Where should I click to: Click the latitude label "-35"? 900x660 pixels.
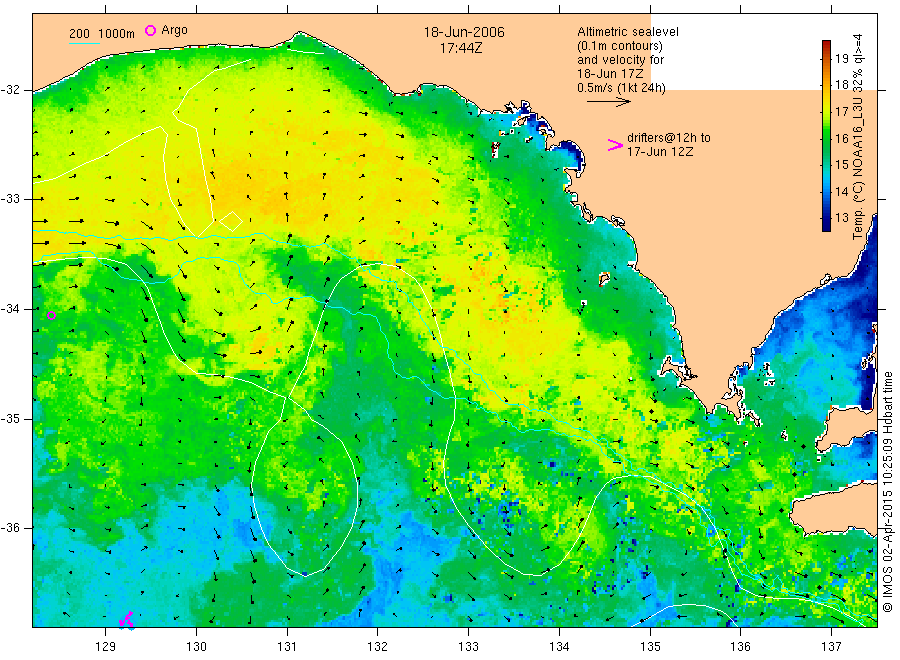pyautogui.click(x=10, y=418)
